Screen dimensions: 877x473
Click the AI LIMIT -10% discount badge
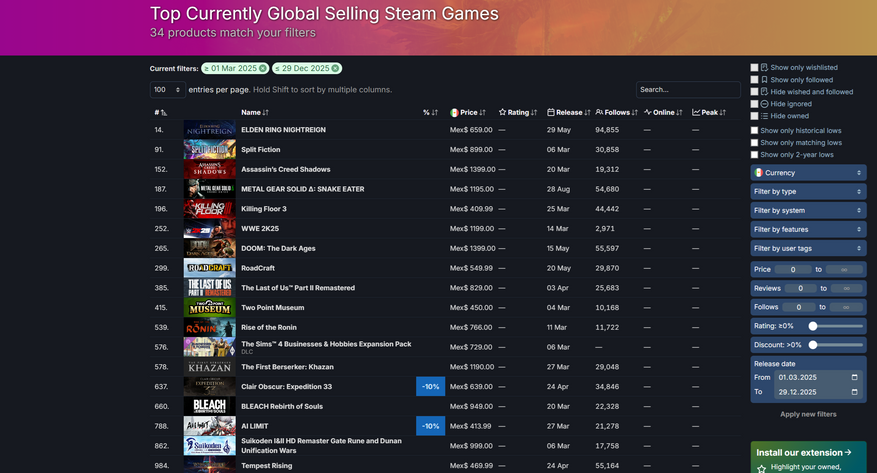pyautogui.click(x=431, y=426)
